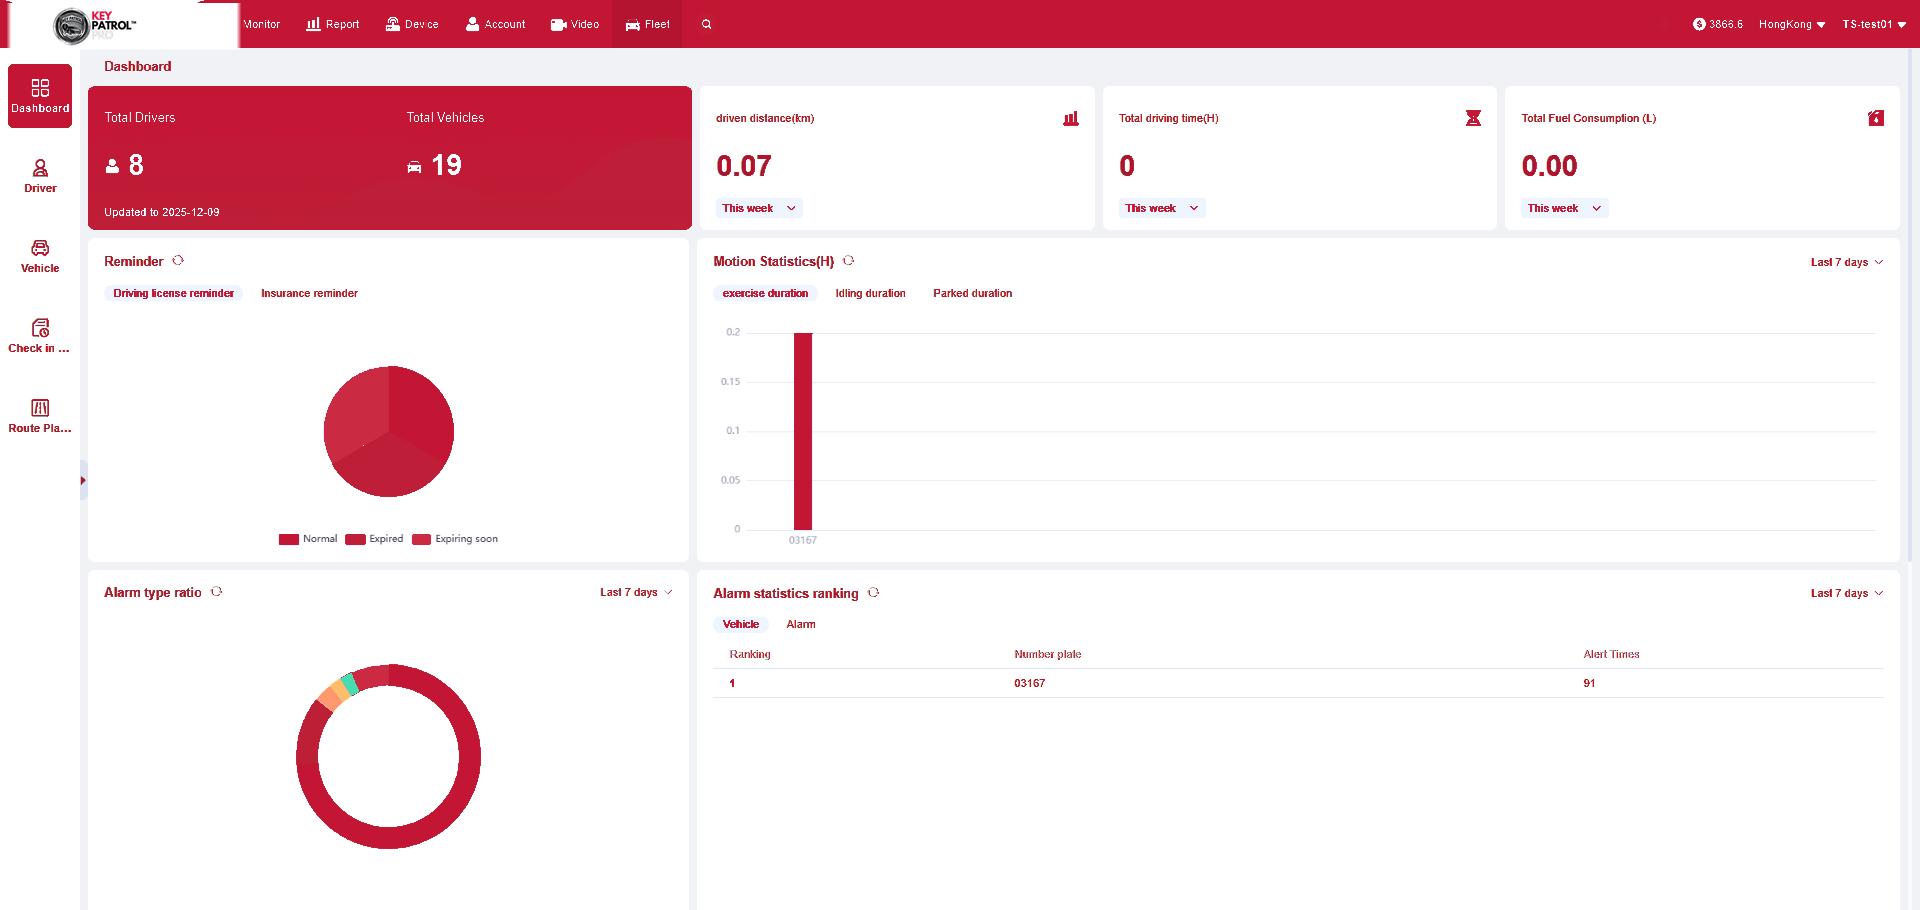
Task: Open the search magnifier icon
Action: 706,24
